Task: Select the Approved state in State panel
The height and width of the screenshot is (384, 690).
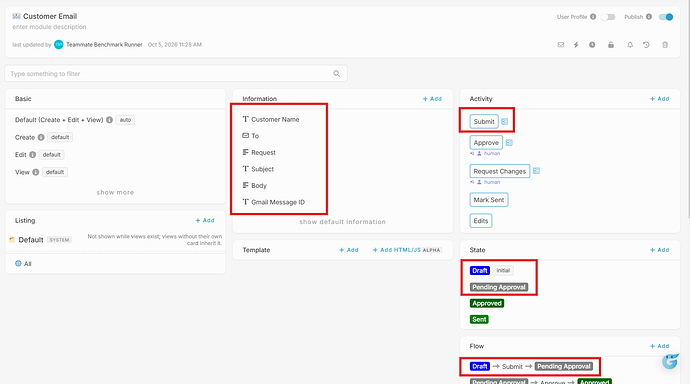Action: point(487,304)
